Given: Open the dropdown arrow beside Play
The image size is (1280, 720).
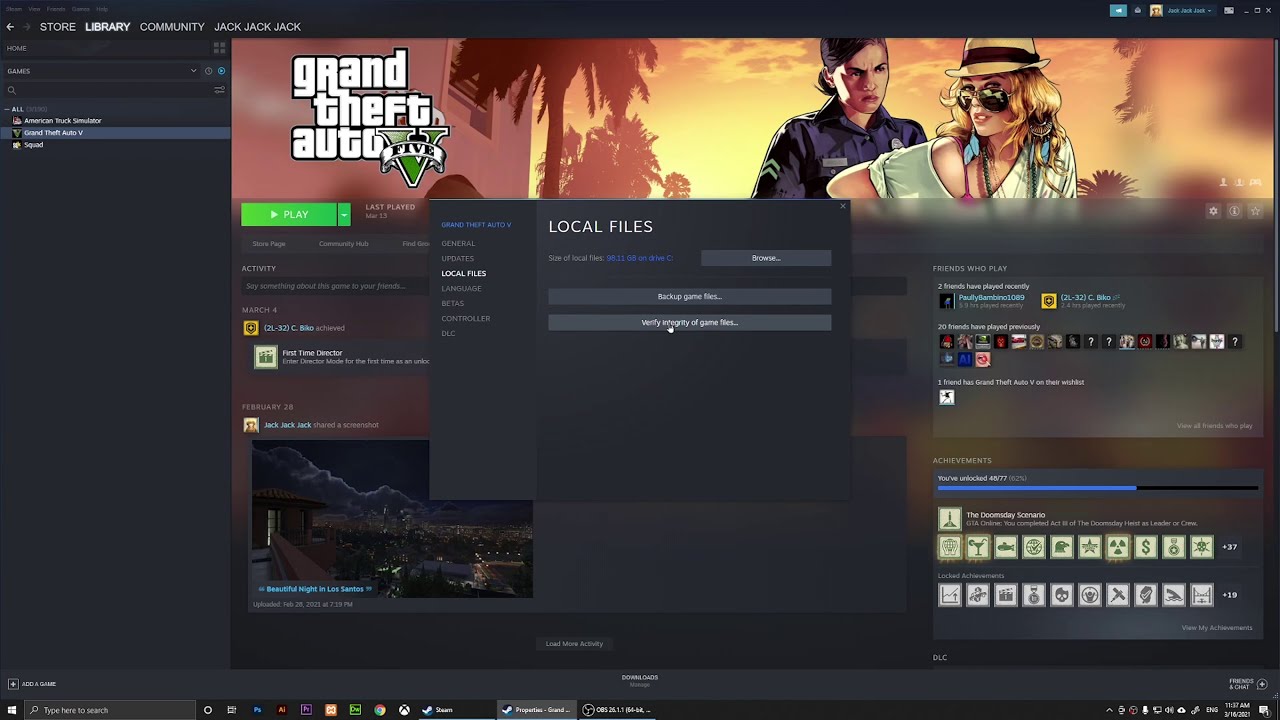Looking at the screenshot, I should [x=344, y=214].
